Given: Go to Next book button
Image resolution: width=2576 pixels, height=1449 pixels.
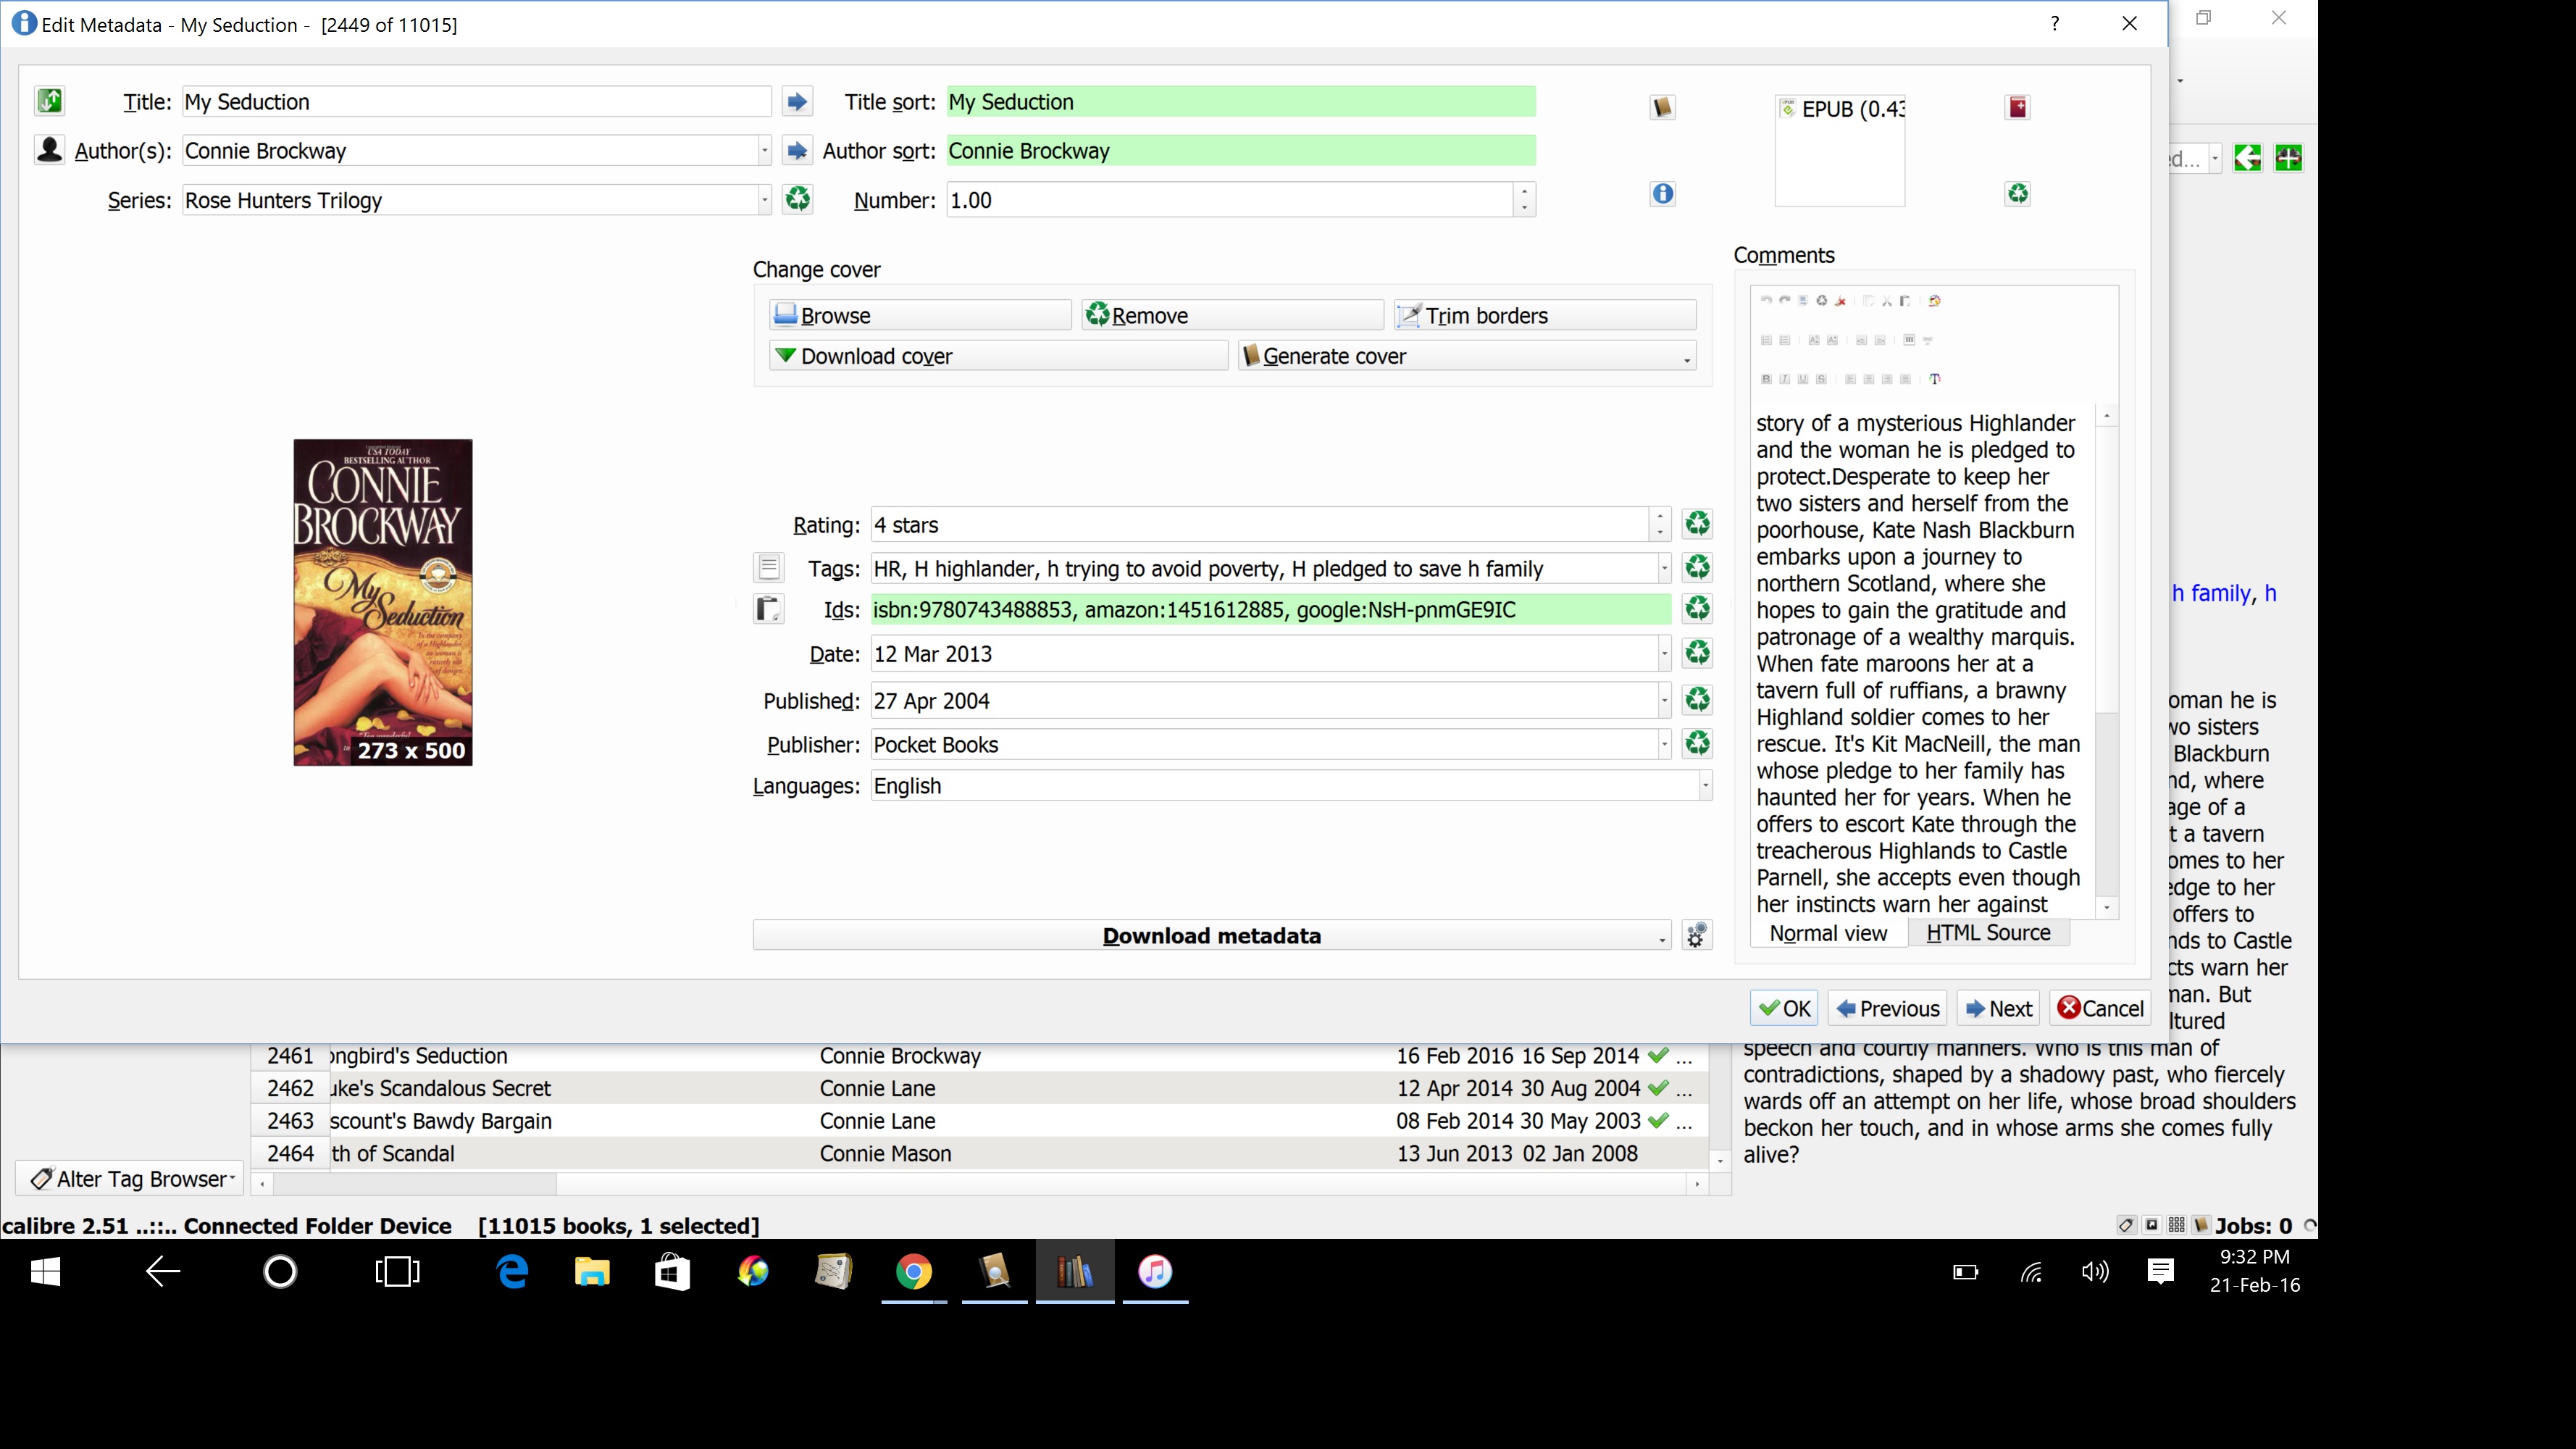Looking at the screenshot, I should (1999, 1008).
